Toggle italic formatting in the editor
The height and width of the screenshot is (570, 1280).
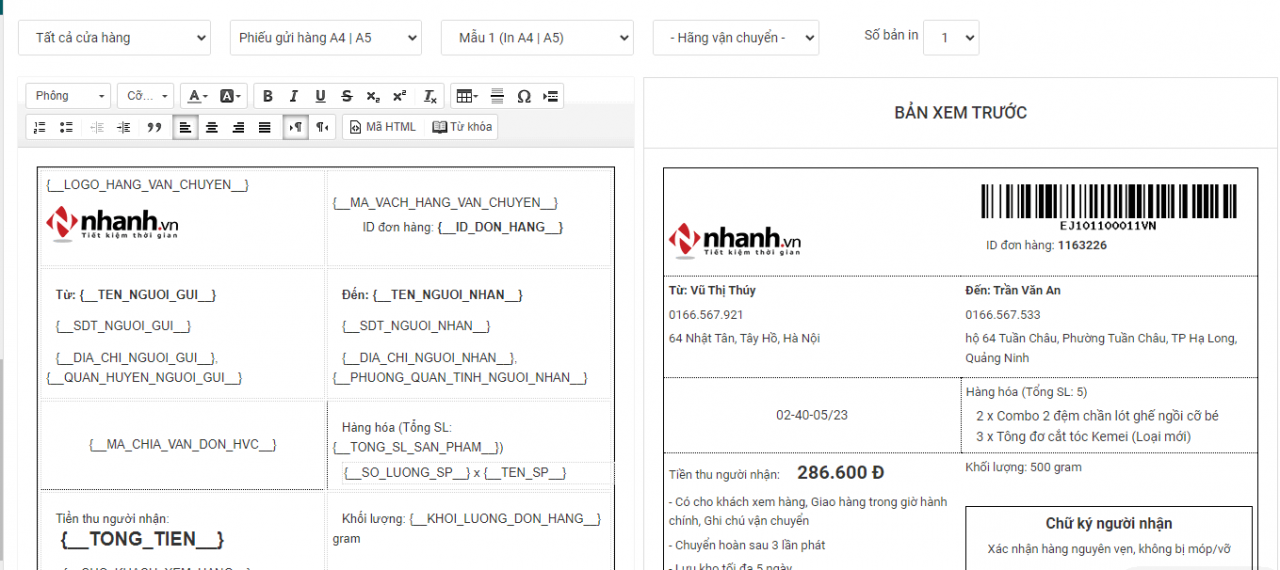294,96
